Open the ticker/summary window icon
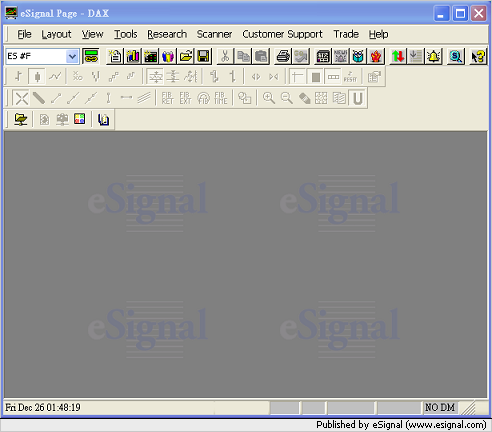The image size is (492, 432). point(323,56)
